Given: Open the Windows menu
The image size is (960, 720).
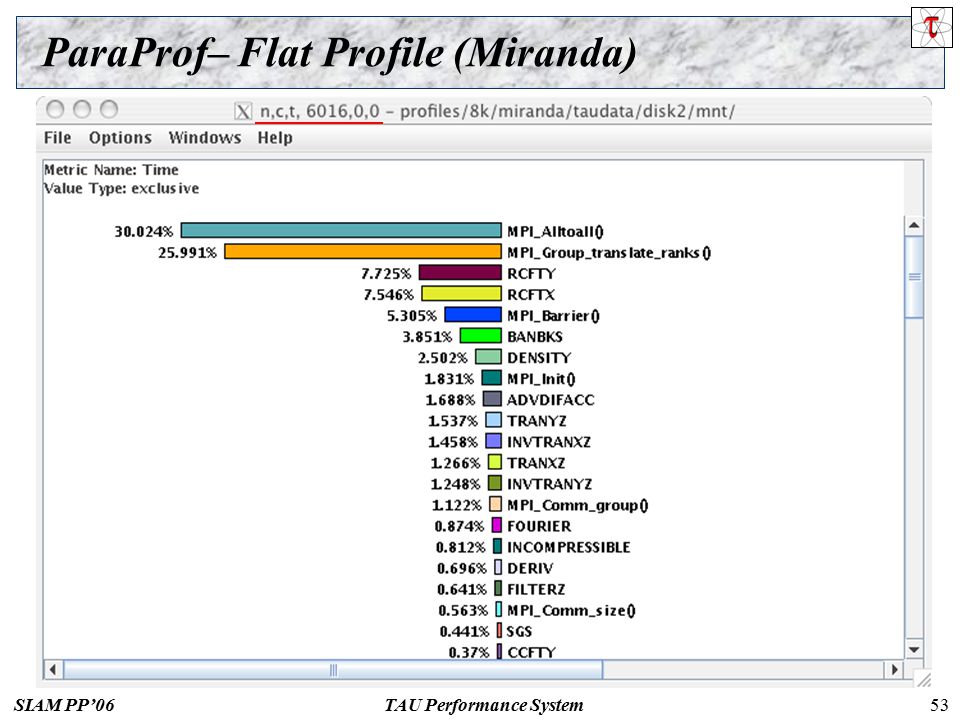Looking at the screenshot, I should point(205,138).
